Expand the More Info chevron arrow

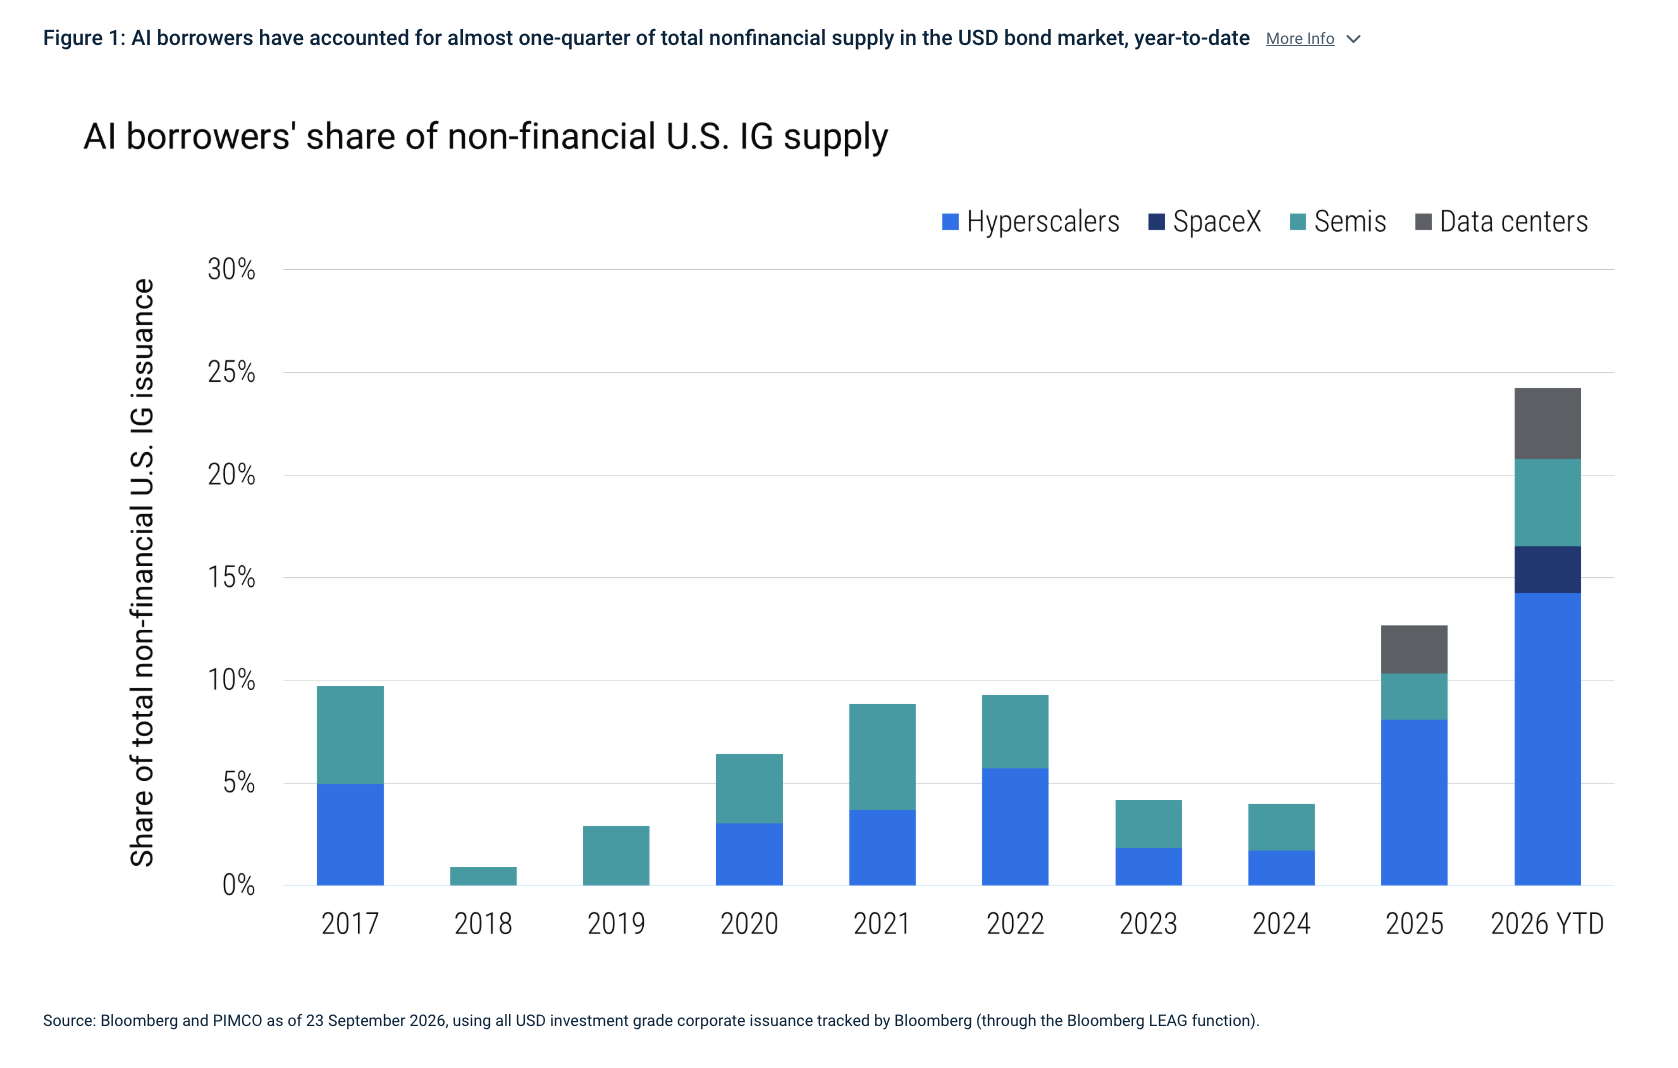(1354, 39)
